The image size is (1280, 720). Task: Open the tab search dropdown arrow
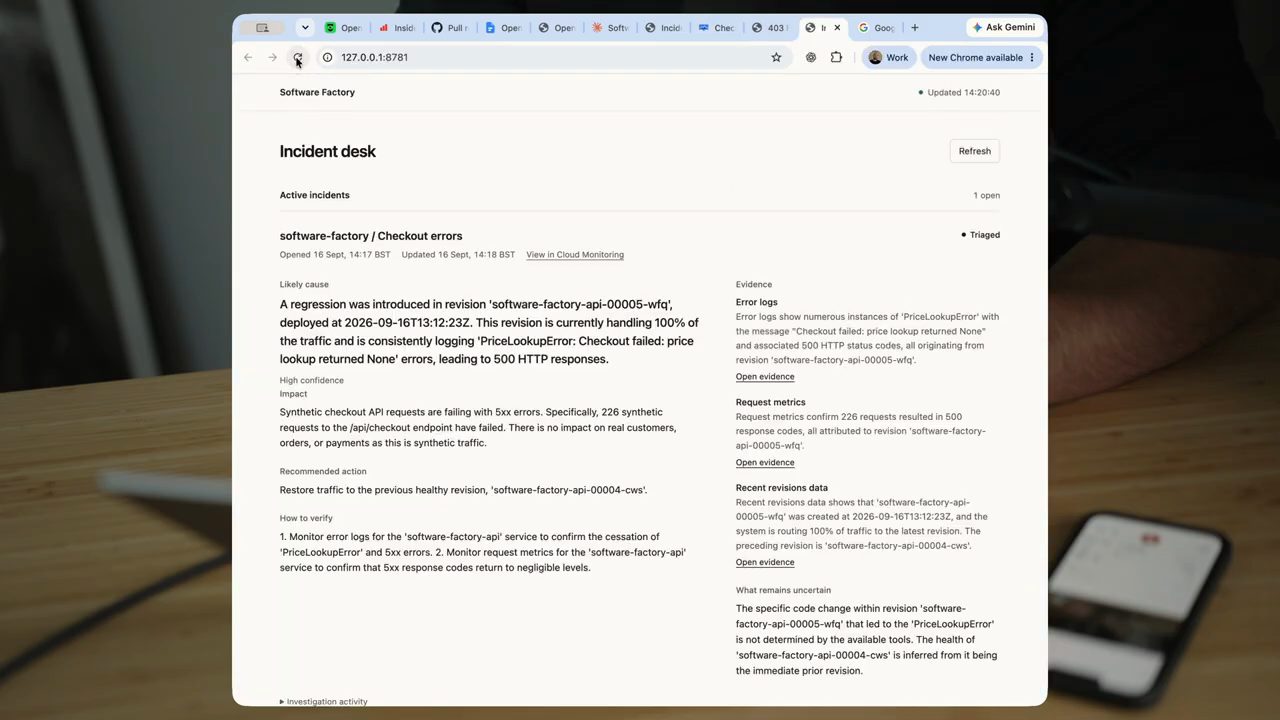pyautogui.click(x=305, y=28)
